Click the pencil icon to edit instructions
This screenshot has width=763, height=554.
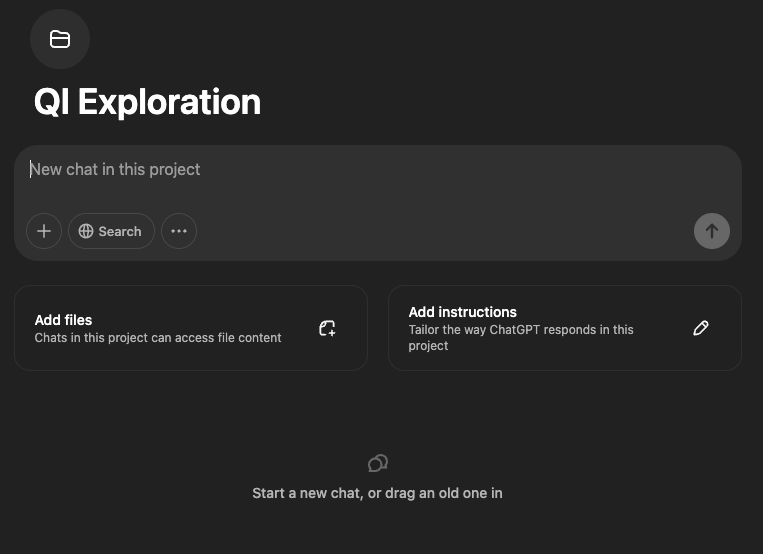(x=701, y=328)
